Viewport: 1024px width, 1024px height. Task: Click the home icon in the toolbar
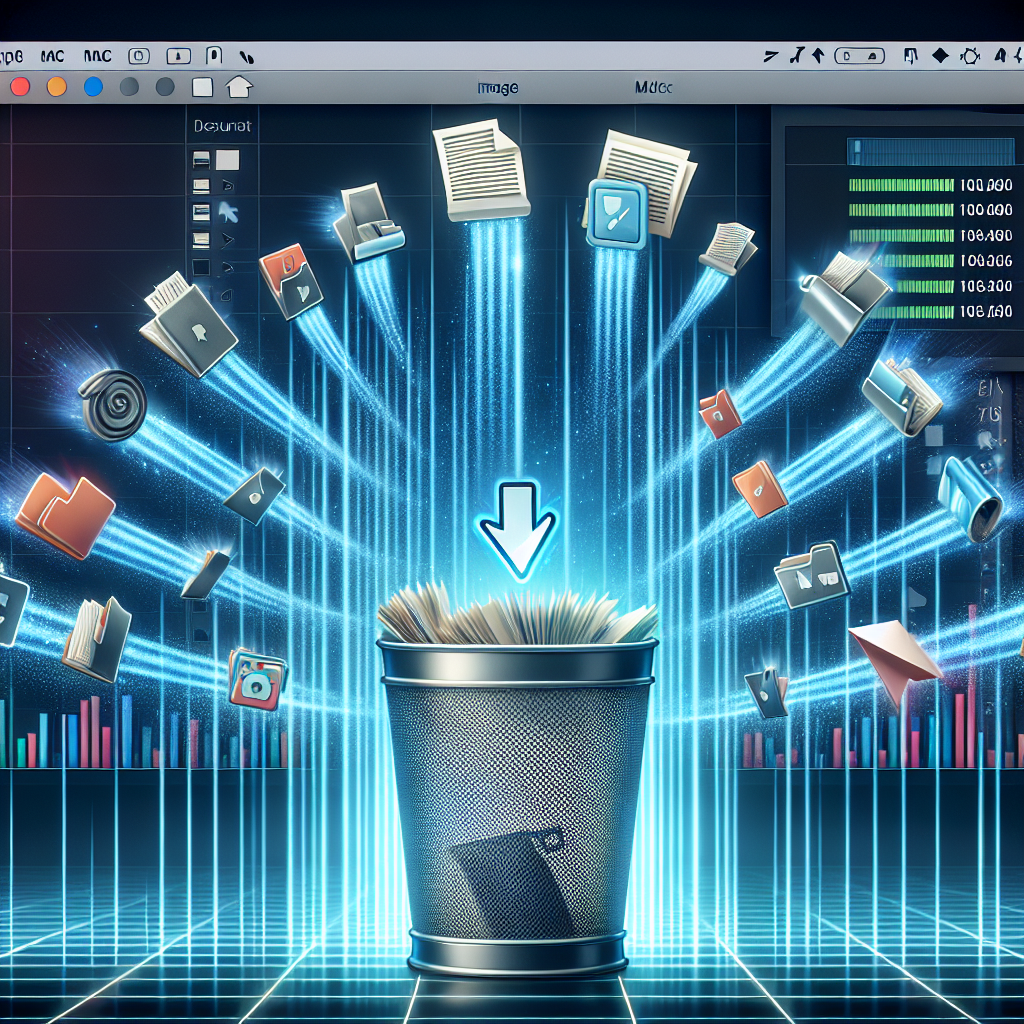click(238, 86)
